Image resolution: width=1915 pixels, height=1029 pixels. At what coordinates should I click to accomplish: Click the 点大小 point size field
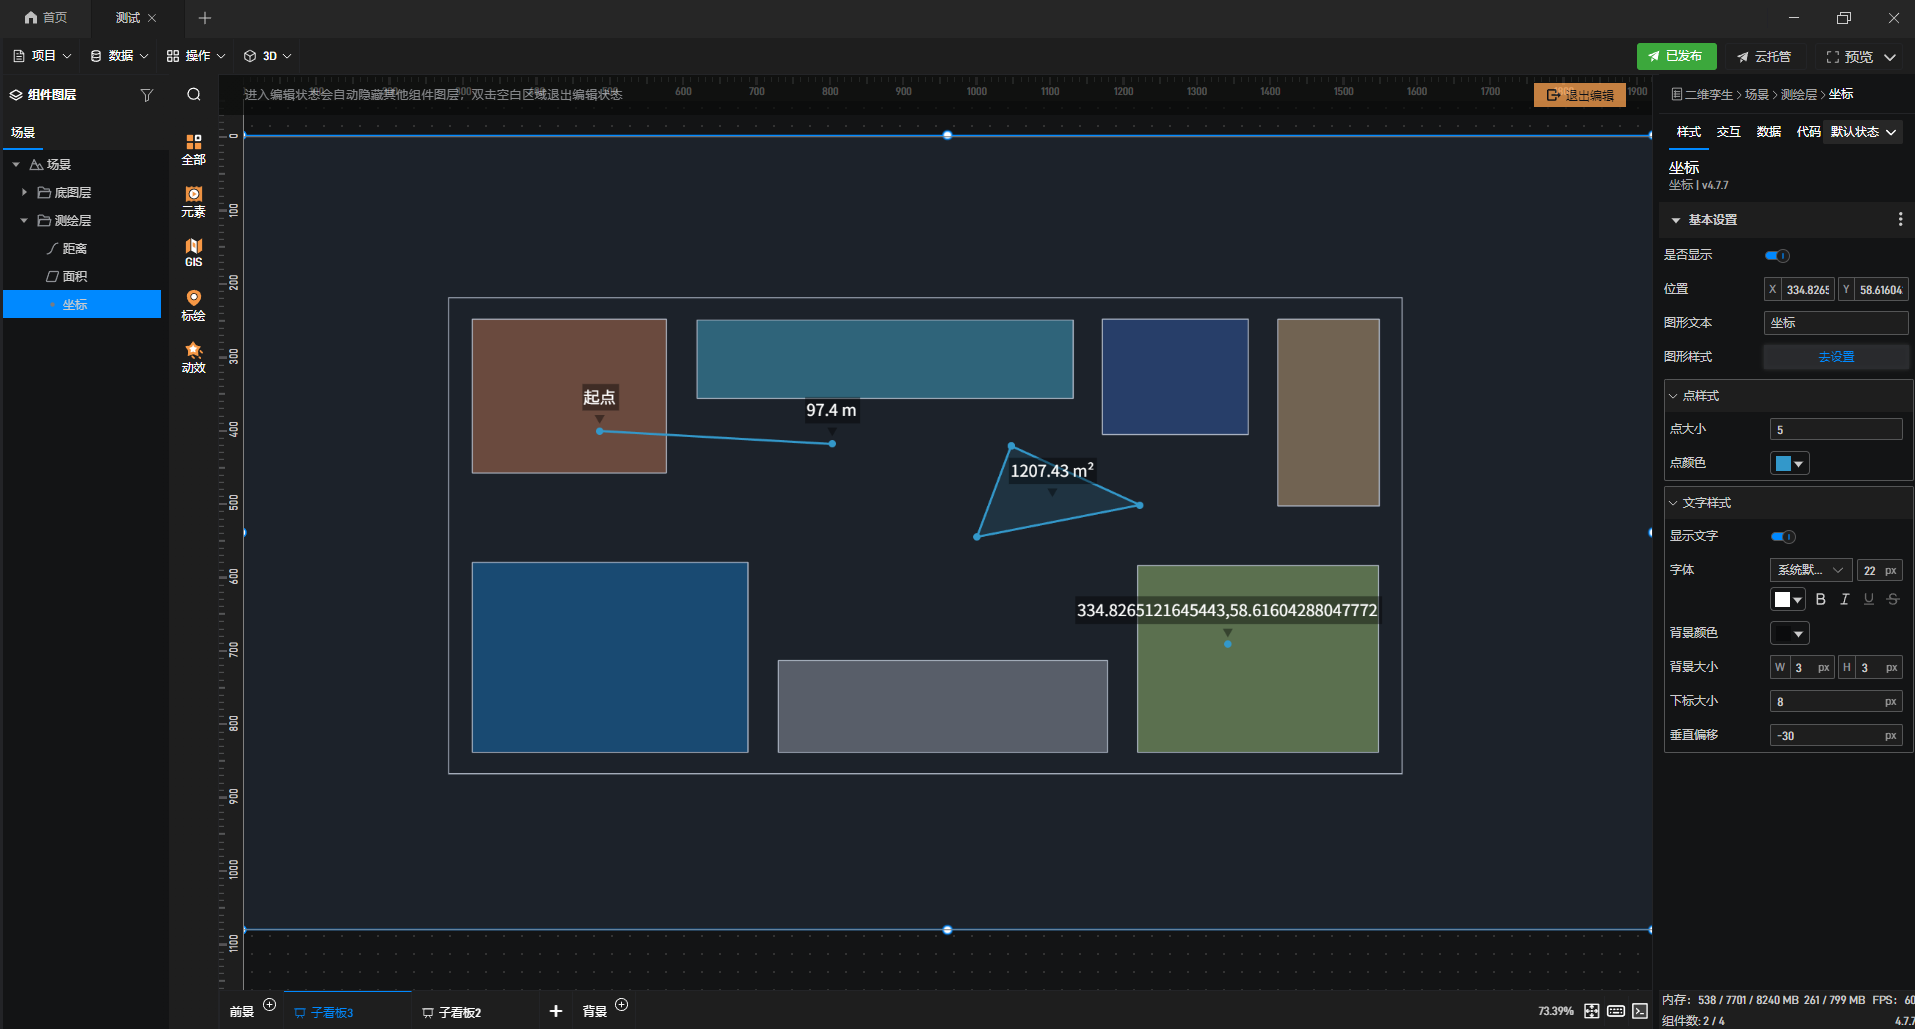[1836, 429]
